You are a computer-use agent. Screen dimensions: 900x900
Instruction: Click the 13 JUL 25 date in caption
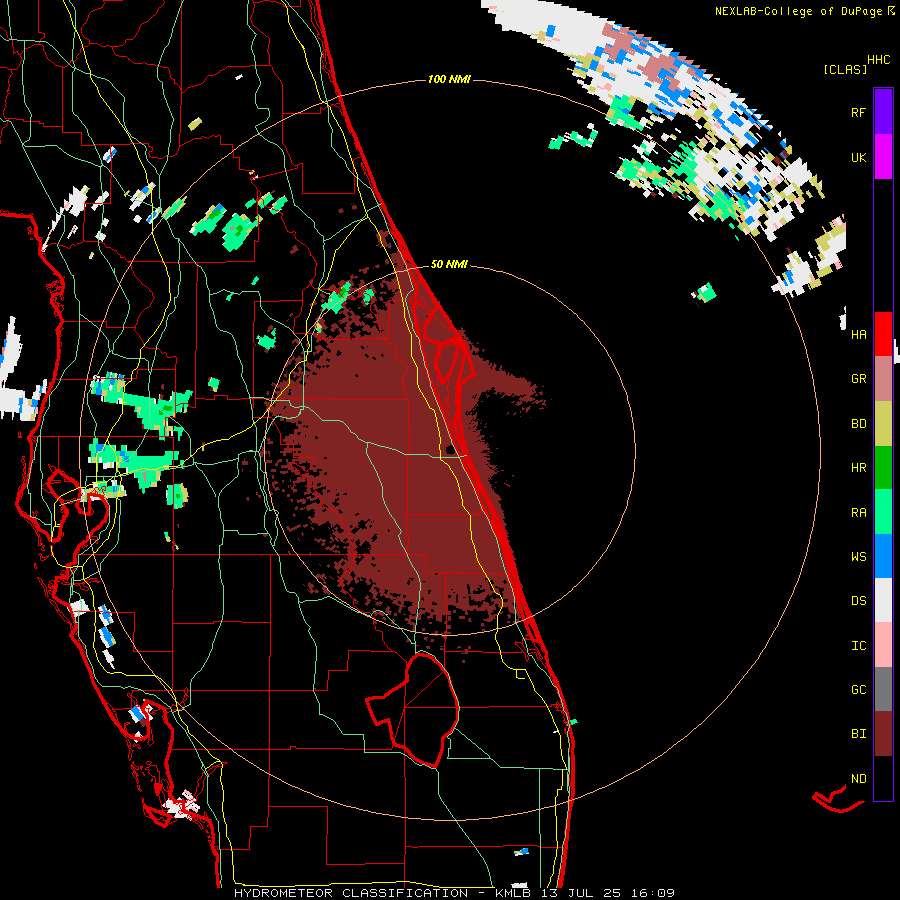pos(584,893)
